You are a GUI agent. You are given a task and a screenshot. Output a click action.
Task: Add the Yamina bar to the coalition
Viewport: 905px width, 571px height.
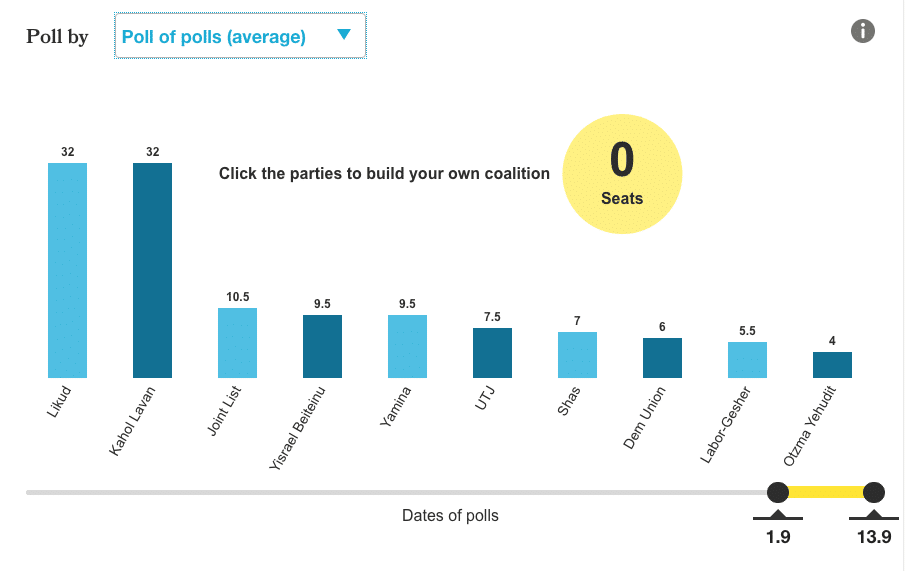pyautogui.click(x=408, y=347)
